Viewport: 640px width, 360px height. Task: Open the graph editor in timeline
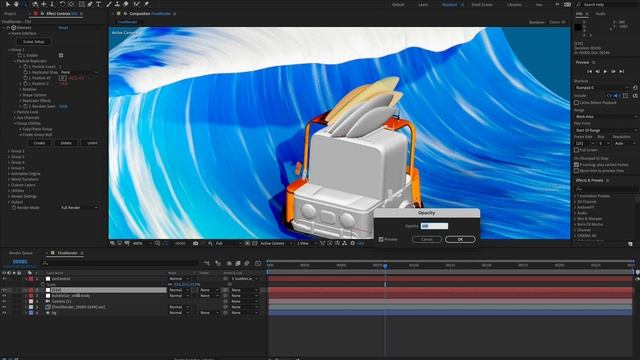coord(258,264)
